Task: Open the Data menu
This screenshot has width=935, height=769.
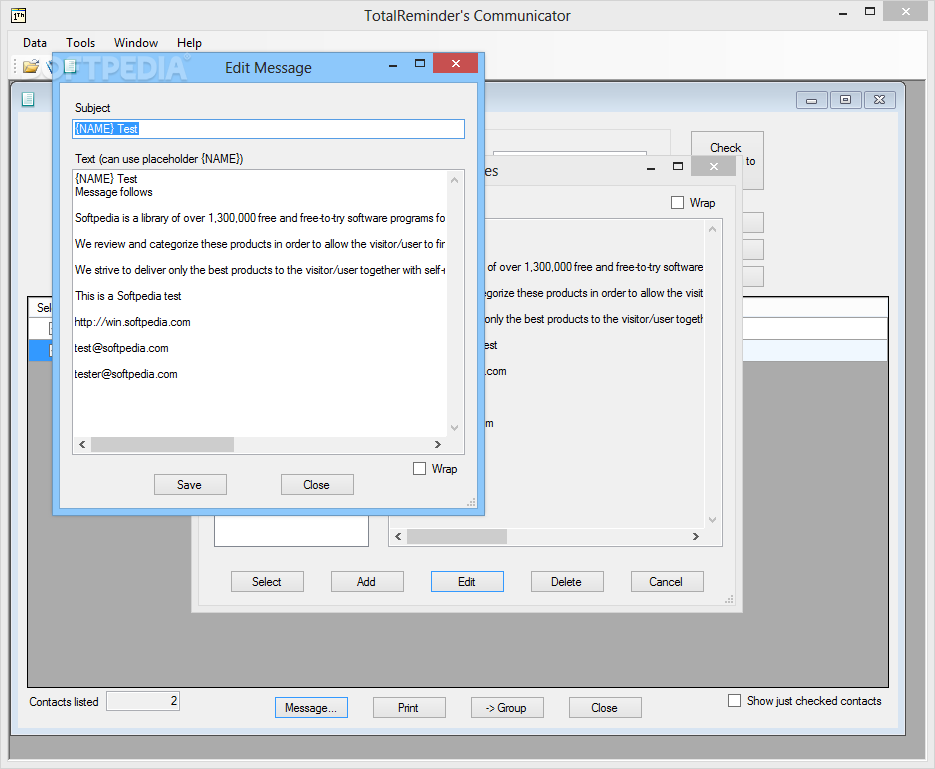Action: [35, 43]
